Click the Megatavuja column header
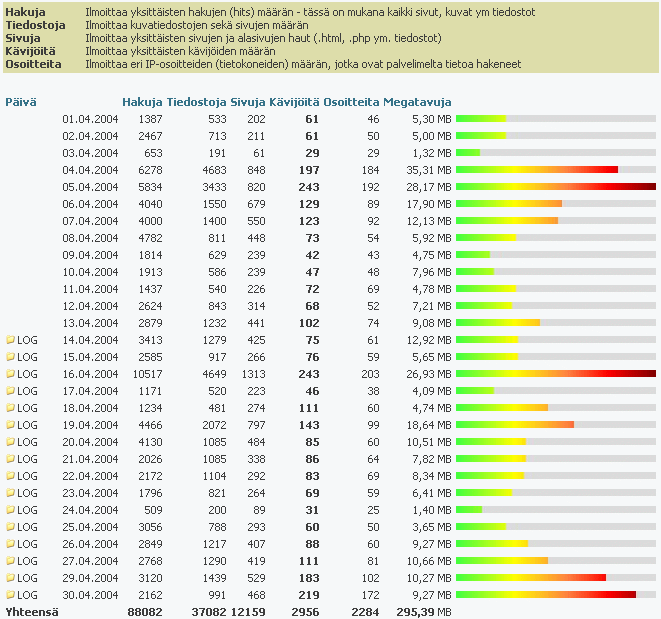 tap(418, 102)
